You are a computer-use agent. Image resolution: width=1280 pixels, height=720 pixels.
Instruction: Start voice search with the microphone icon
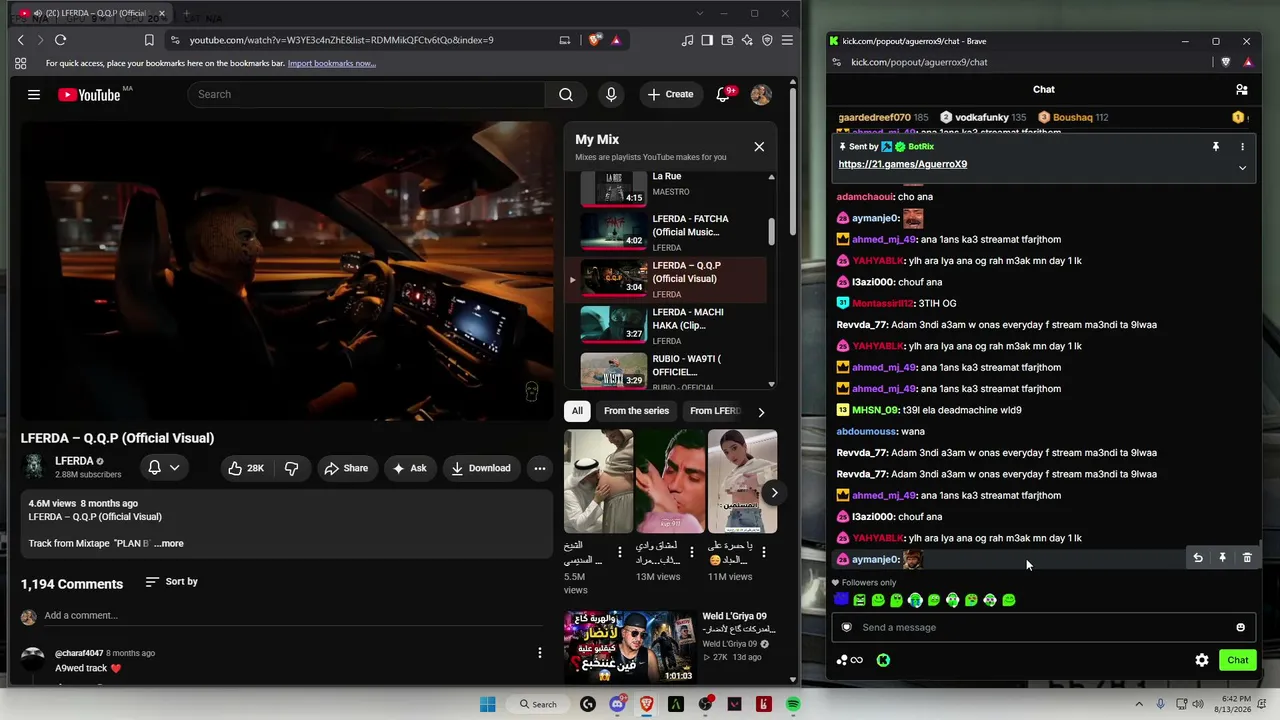tap(611, 94)
